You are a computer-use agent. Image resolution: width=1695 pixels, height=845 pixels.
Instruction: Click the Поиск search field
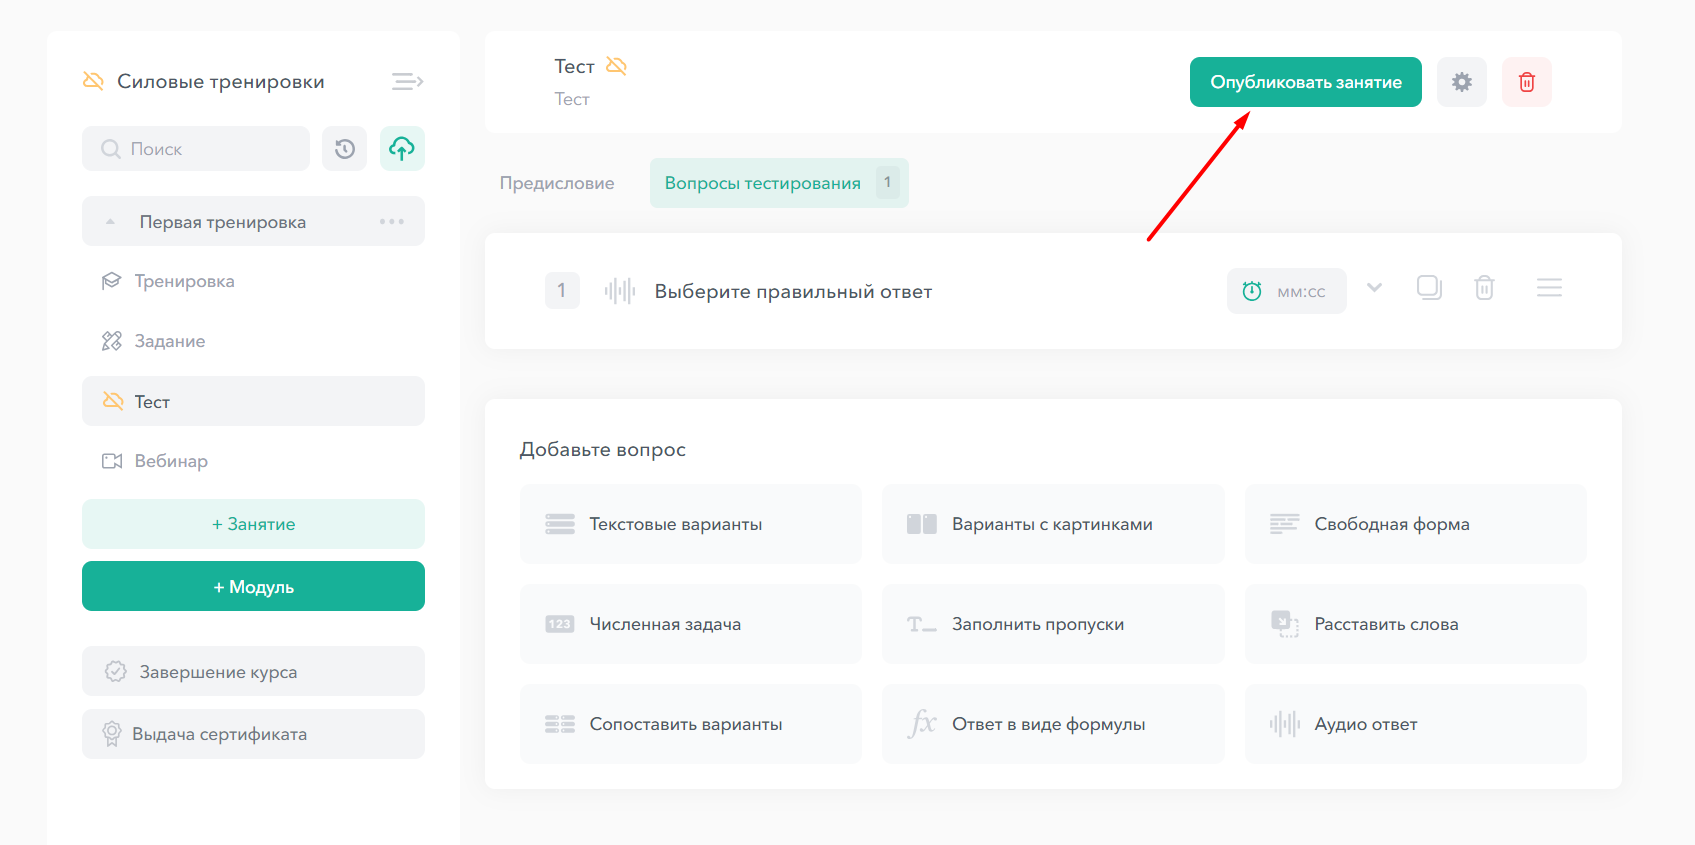[x=196, y=149]
